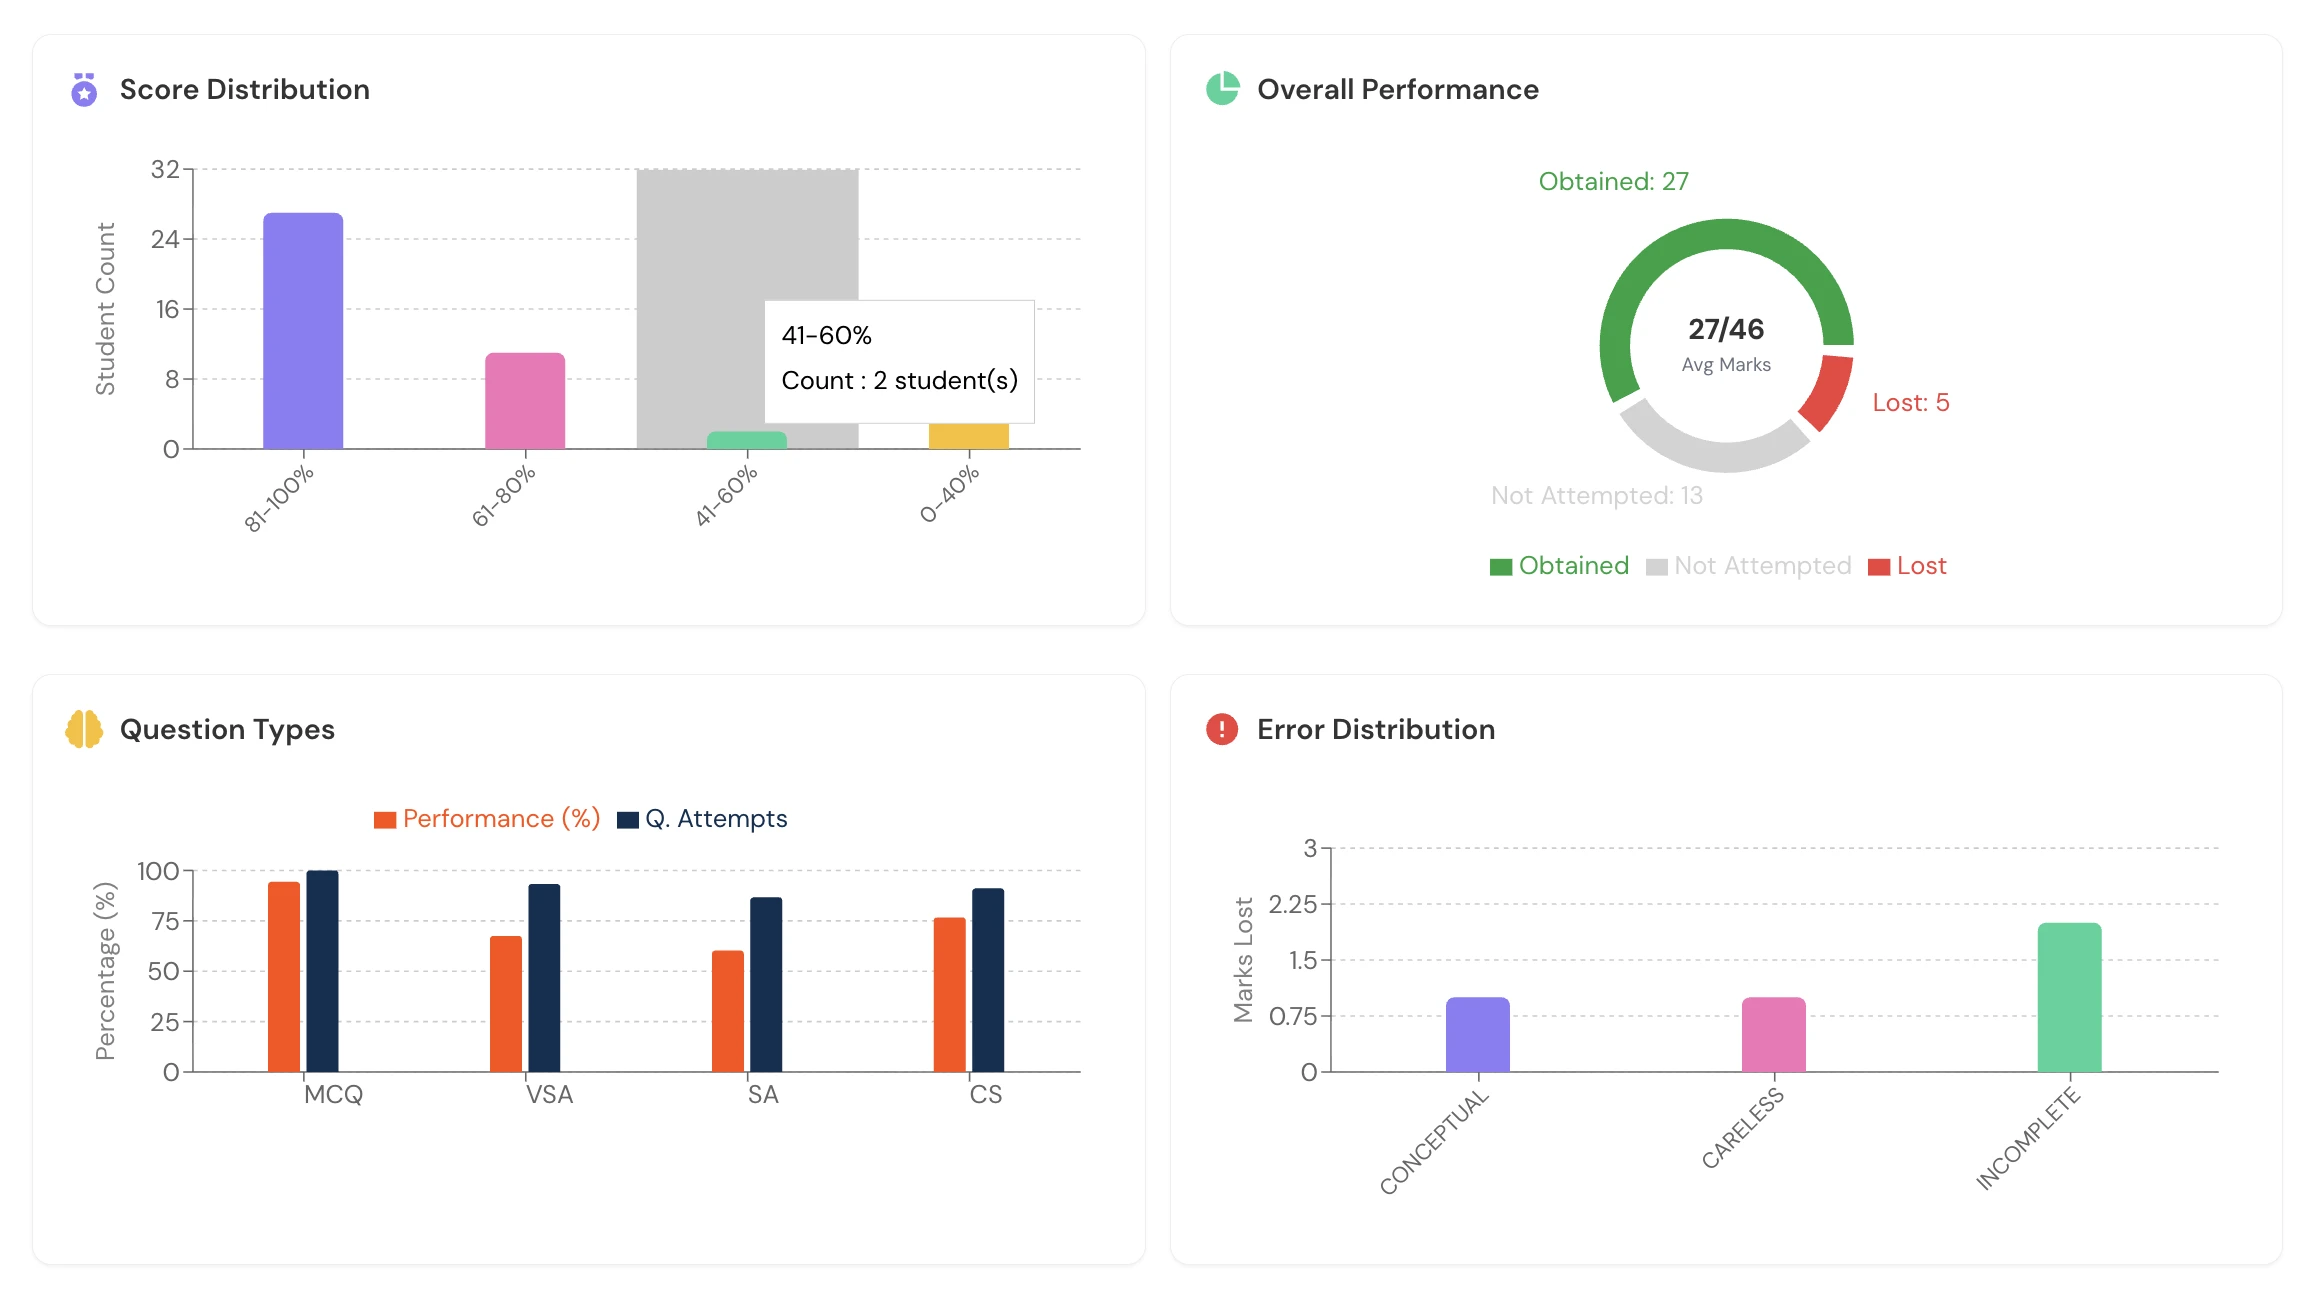Image resolution: width=2322 pixels, height=1290 pixels.
Task: Click the yellow 0-40% score bar
Action: pos(968,437)
